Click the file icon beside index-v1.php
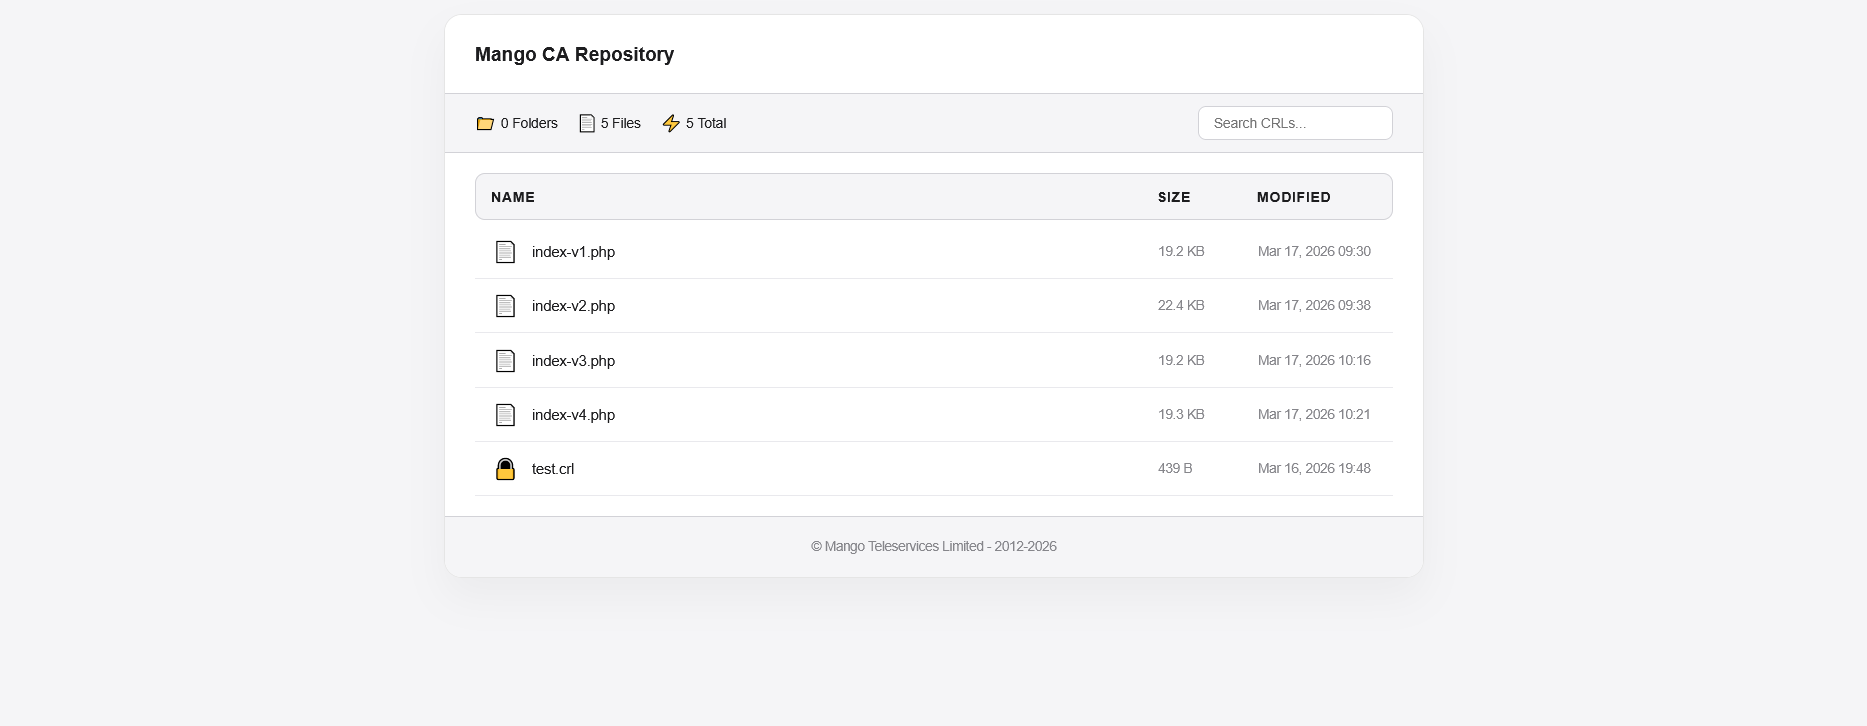This screenshot has height=726, width=1867. [505, 252]
